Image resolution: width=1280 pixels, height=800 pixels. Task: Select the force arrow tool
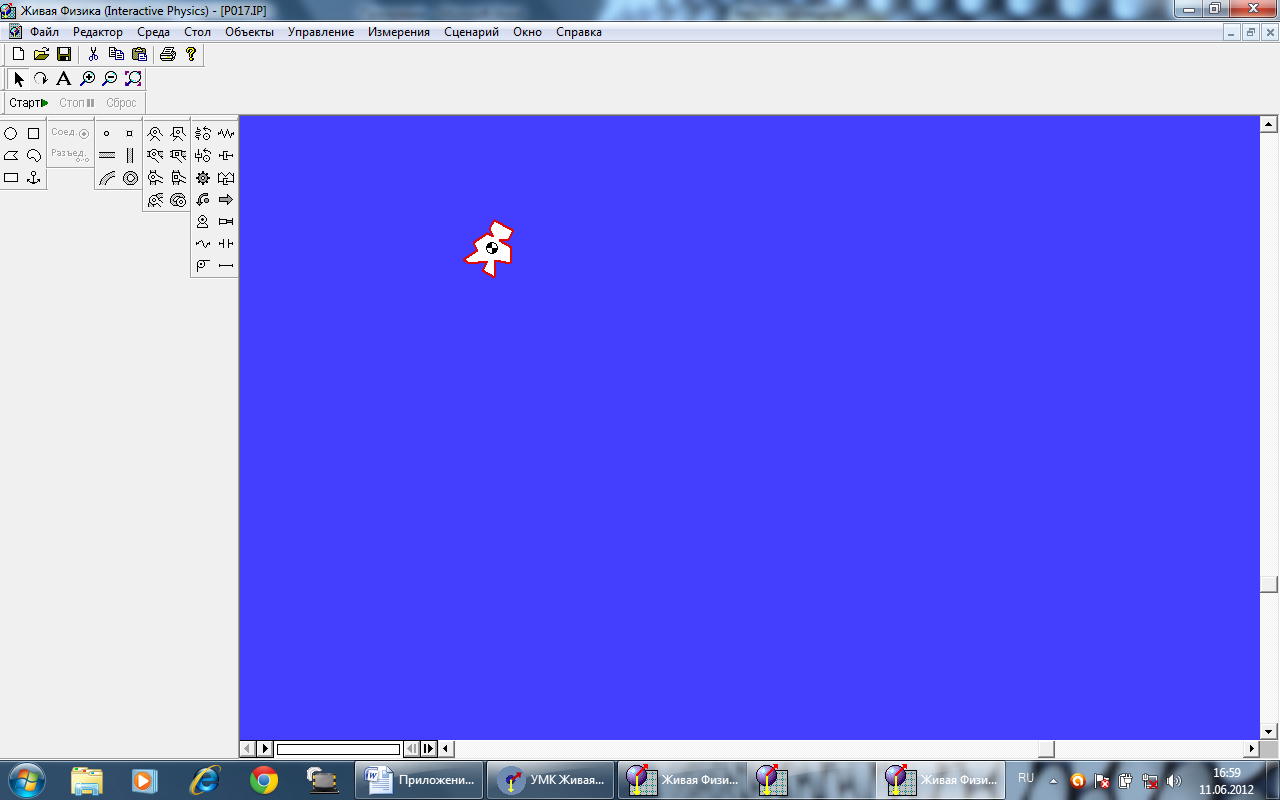point(226,200)
